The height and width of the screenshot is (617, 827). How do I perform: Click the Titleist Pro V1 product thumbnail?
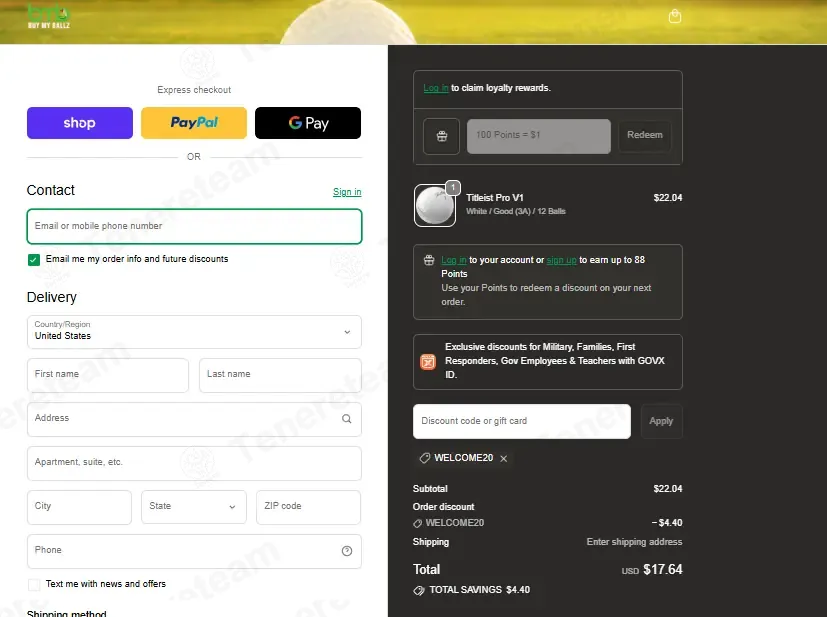435,205
